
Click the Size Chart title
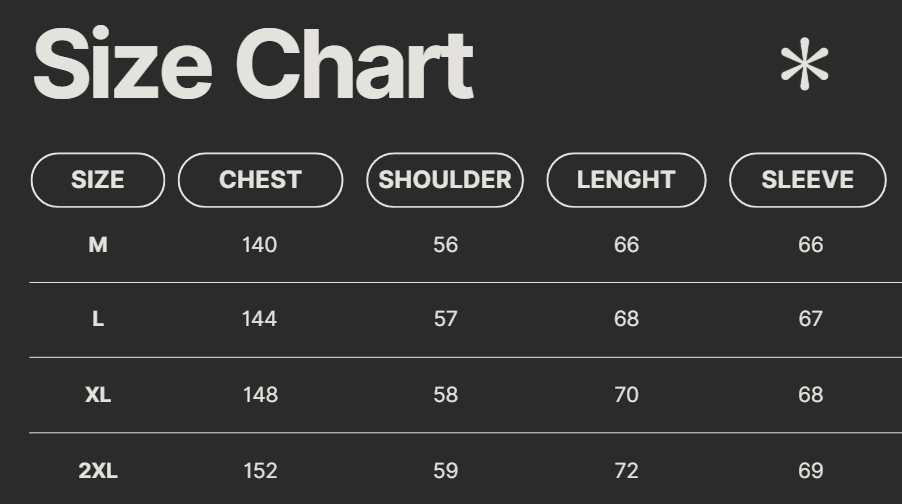(253, 66)
